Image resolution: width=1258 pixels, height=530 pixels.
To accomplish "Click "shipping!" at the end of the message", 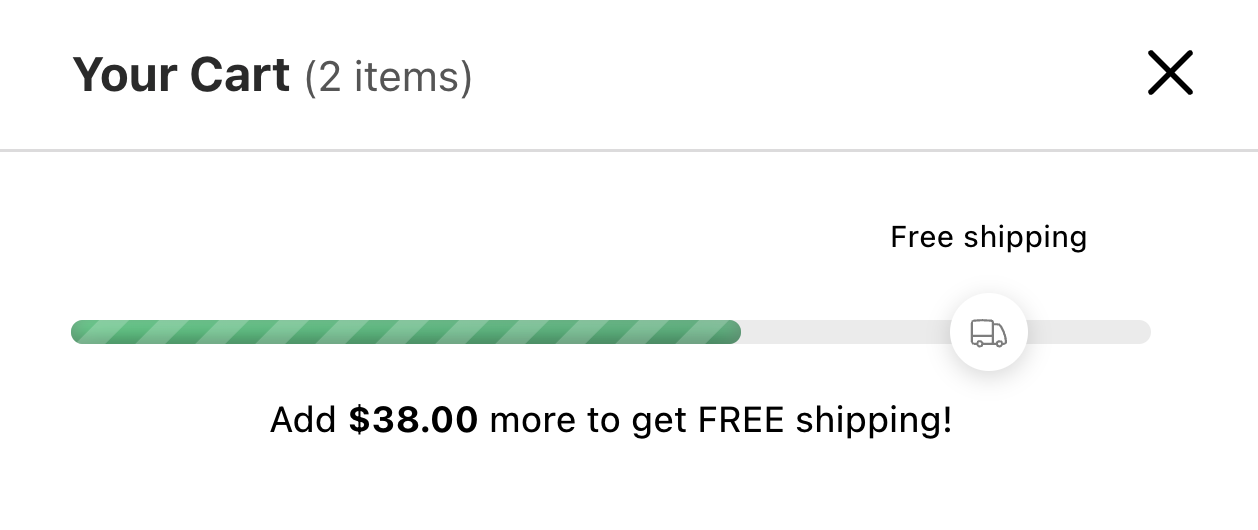I will [x=873, y=421].
